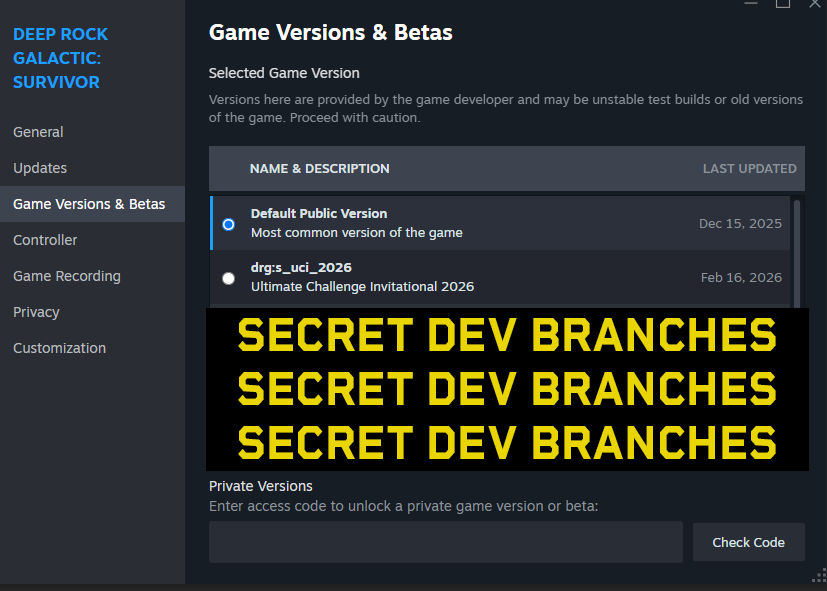Click the 'Most common version of the game' description

tap(356, 233)
